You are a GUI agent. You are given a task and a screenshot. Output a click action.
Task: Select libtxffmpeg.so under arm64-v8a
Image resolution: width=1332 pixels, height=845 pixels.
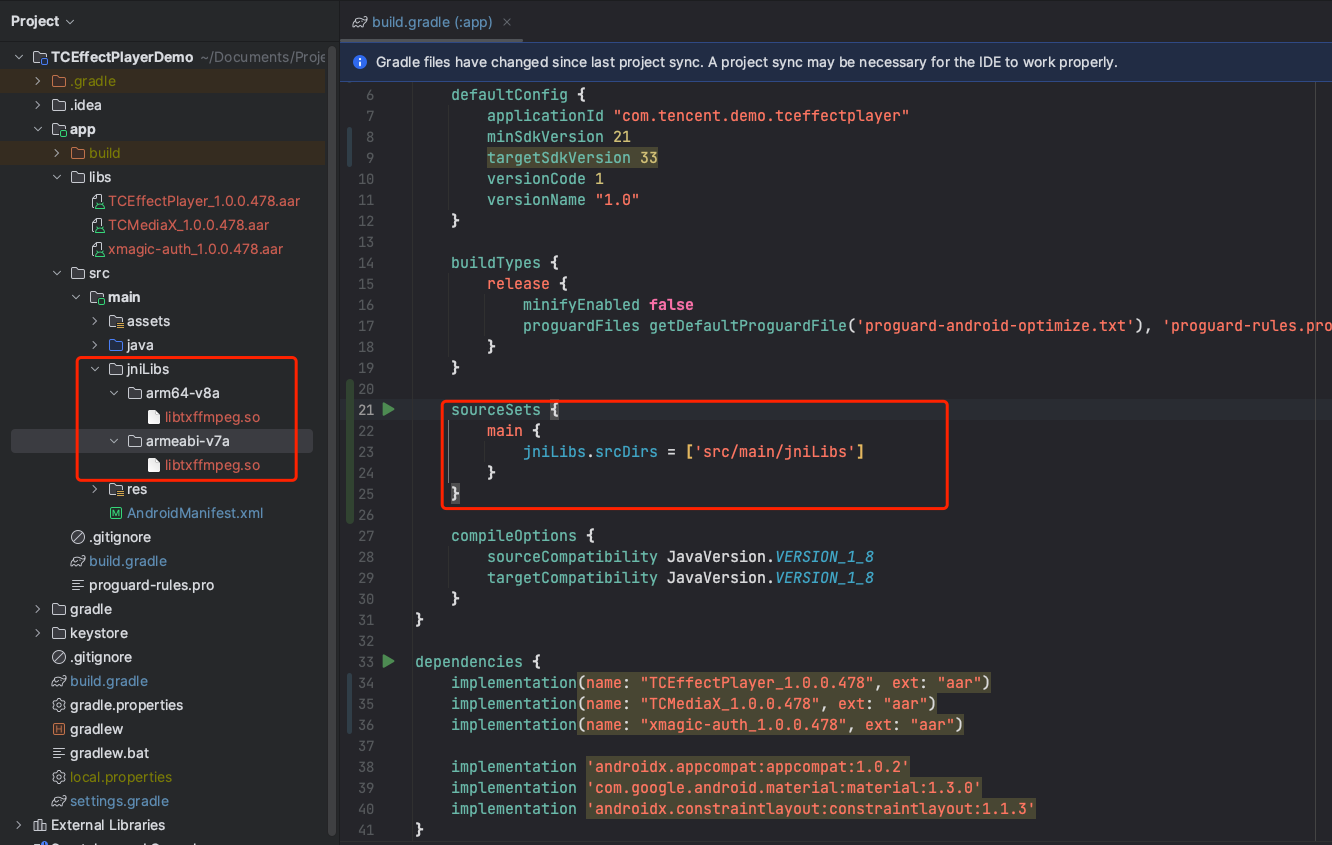coord(212,417)
